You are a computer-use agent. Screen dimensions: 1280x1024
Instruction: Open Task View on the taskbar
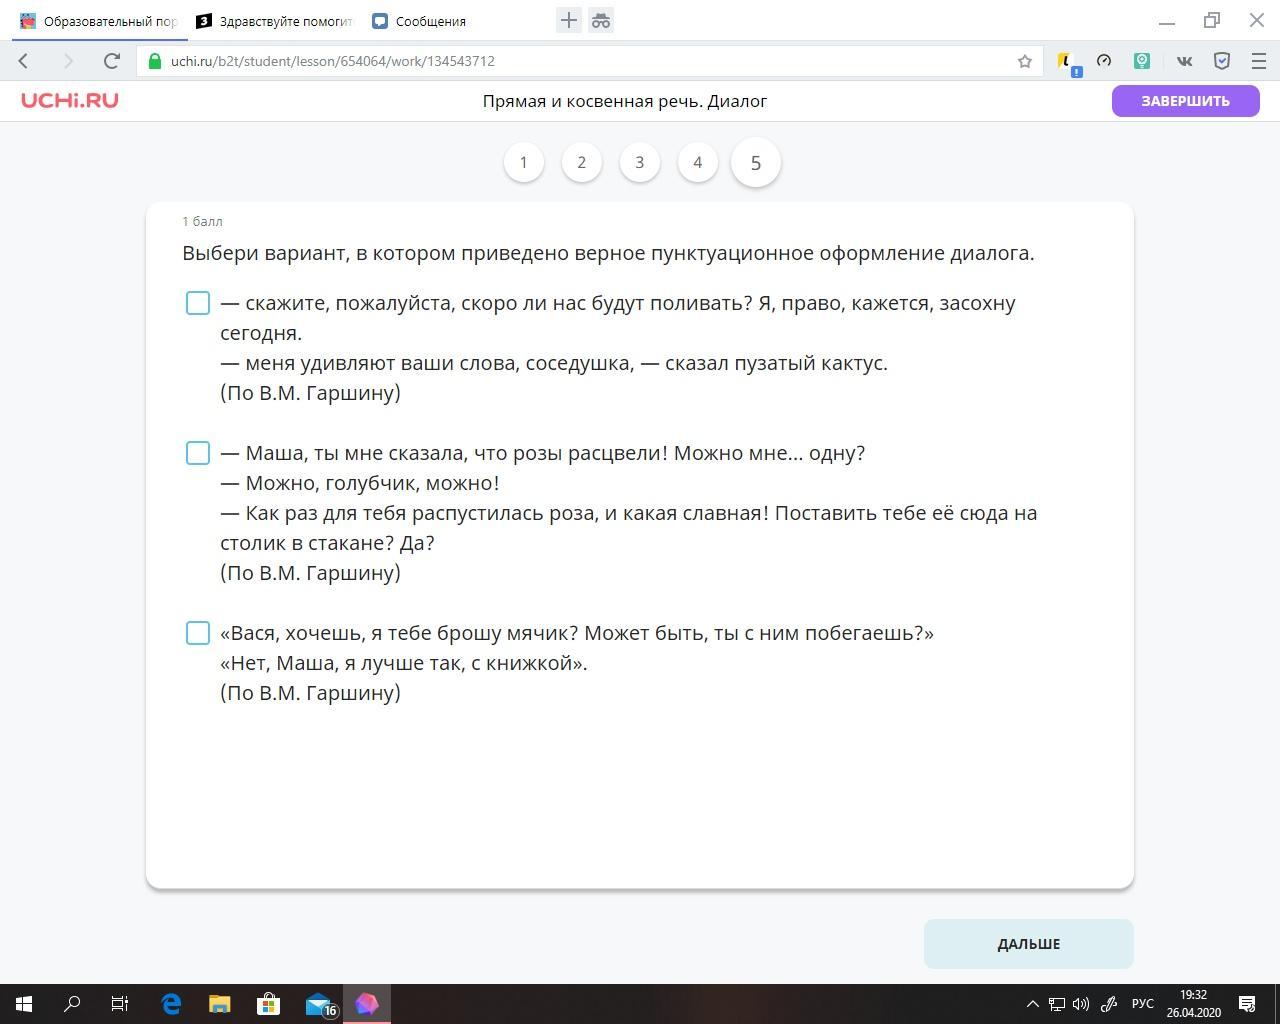click(x=120, y=1004)
